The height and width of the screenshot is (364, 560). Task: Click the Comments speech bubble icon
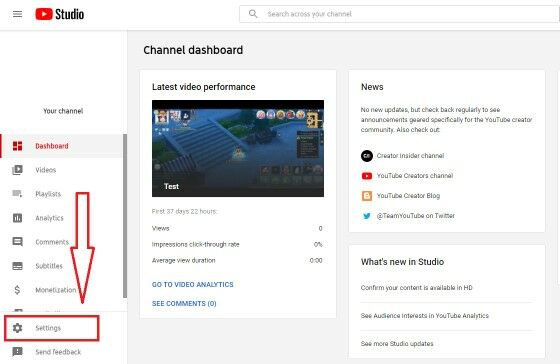click(x=18, y=242)
